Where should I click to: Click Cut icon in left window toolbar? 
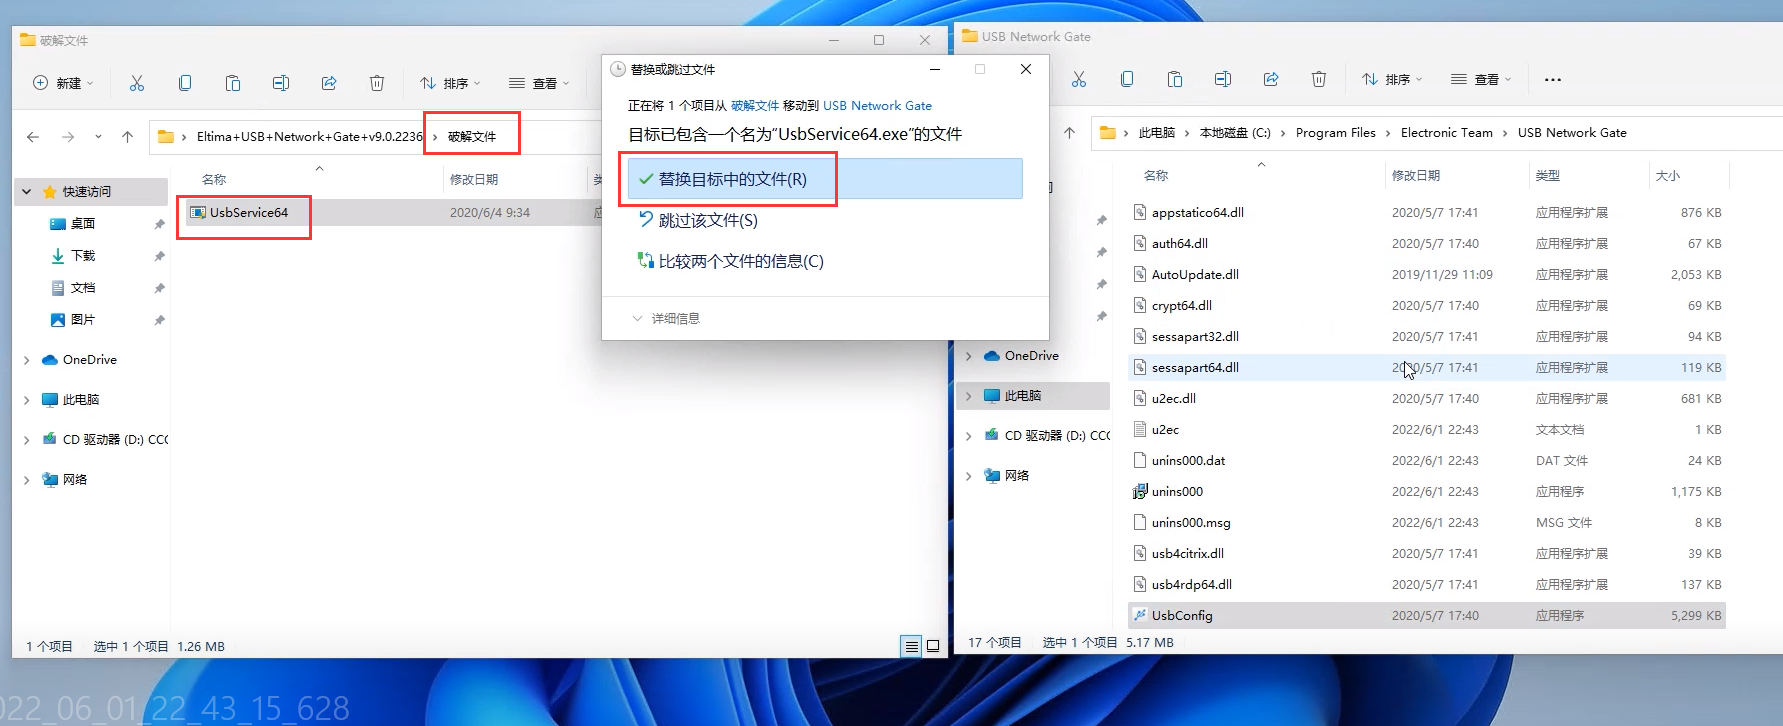click(137, 83)
